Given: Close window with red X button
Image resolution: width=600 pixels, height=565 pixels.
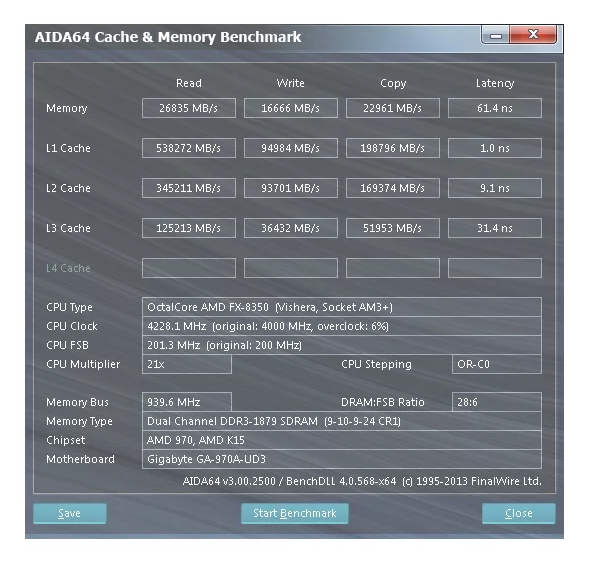Looking at the screenshot, I should [x=533, y=35].
